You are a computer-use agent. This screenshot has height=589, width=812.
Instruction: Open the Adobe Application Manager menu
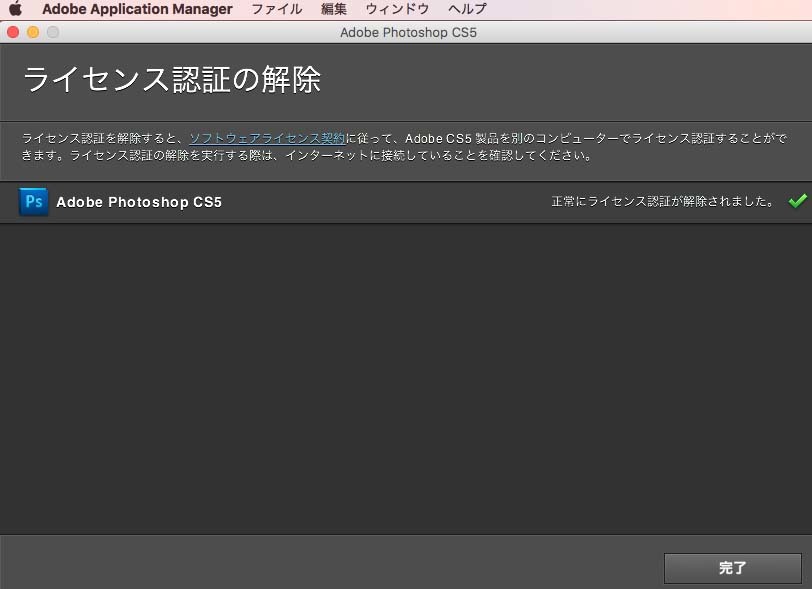click(x=137, y=9)
